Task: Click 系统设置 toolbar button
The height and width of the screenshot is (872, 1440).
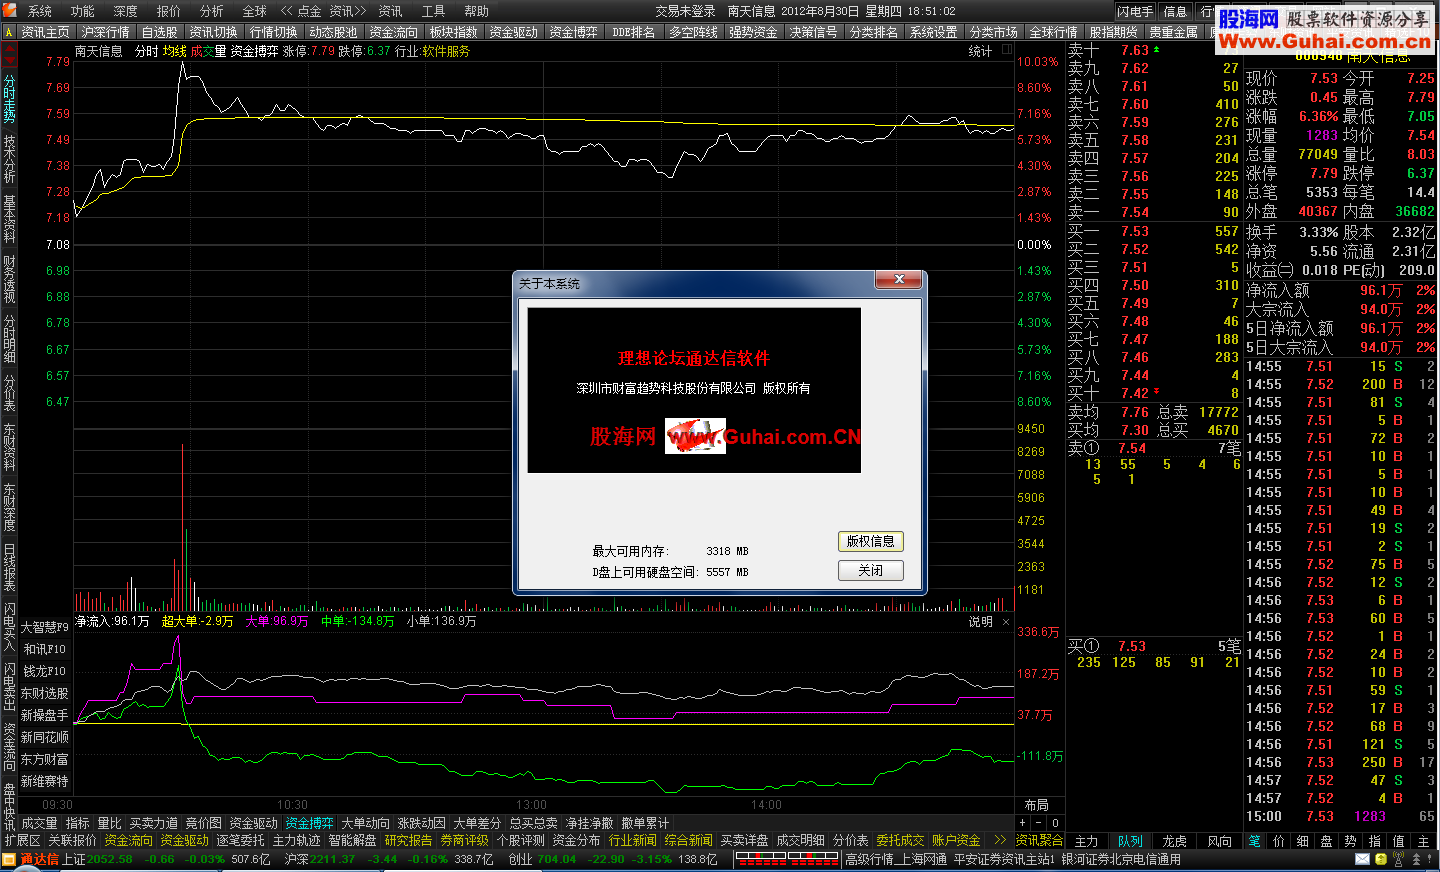Action: (x=934, y=32)
